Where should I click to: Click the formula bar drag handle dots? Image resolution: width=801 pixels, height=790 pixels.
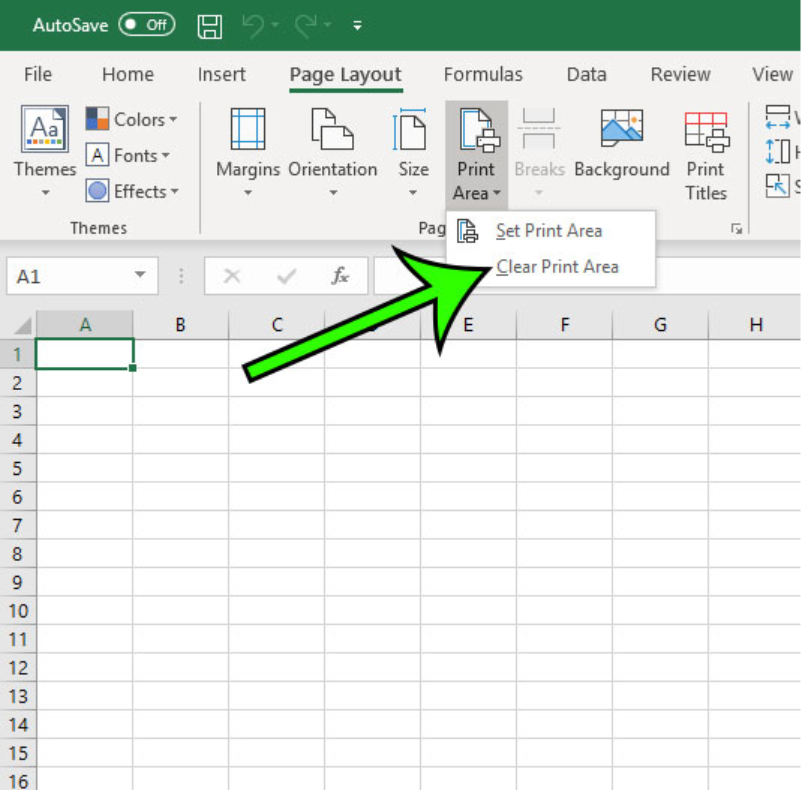[x=181, y=276]
